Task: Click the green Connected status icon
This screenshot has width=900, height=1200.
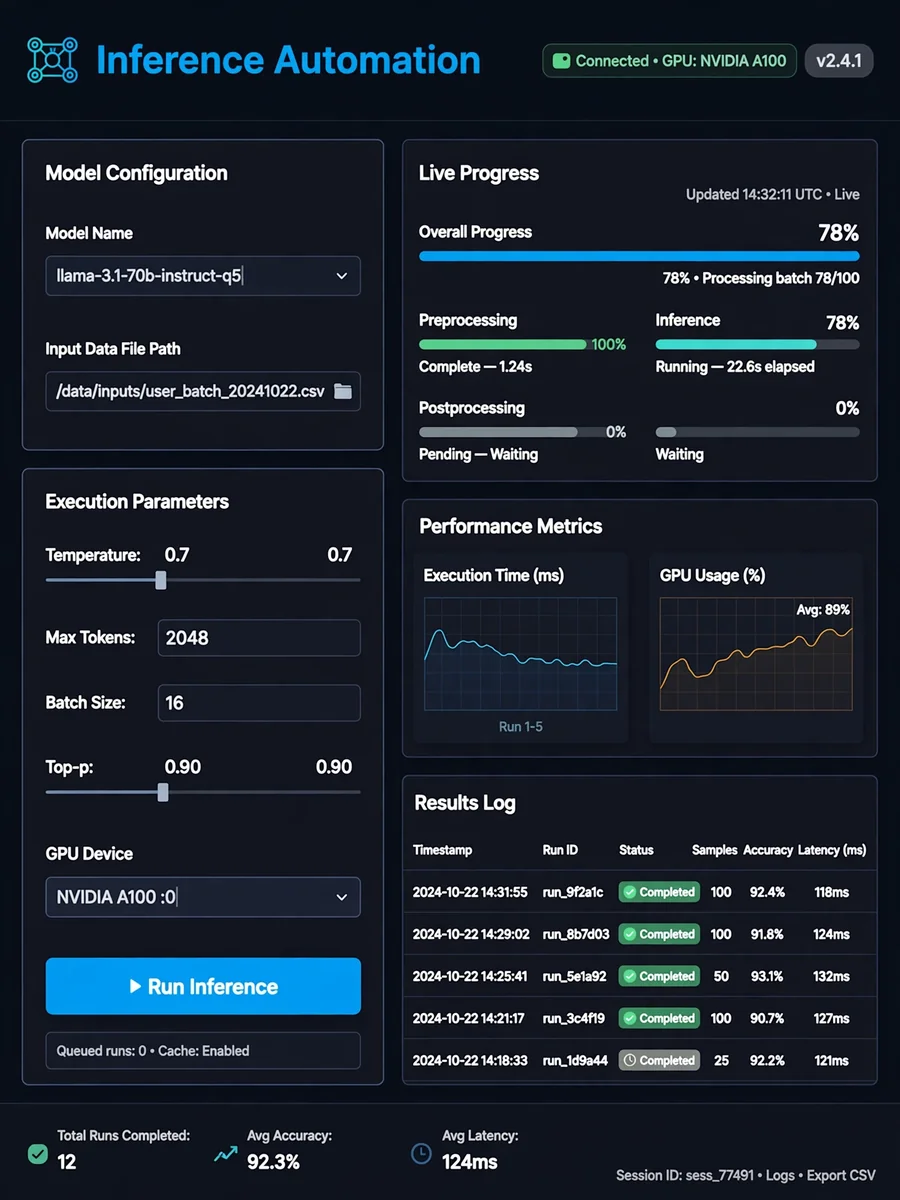Action: (561, 61)
